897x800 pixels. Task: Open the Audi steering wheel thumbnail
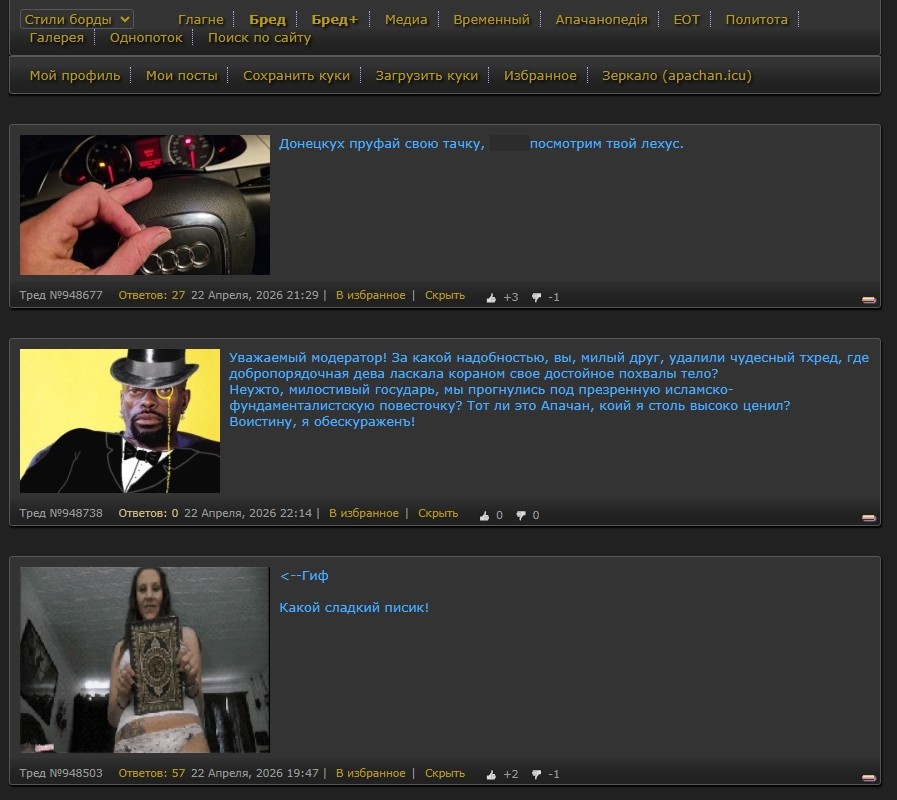click(145, 205)
